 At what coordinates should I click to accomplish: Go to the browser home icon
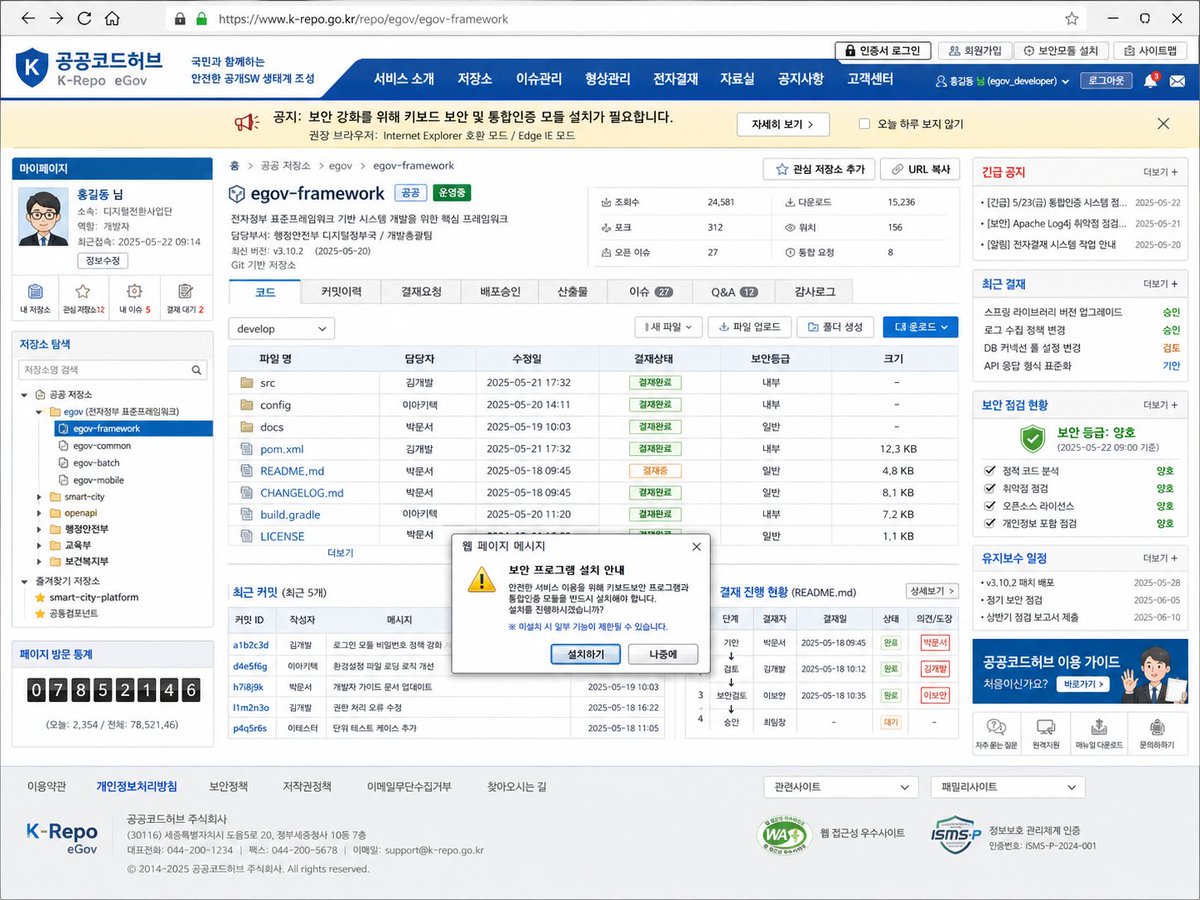(x=113, y=18)
